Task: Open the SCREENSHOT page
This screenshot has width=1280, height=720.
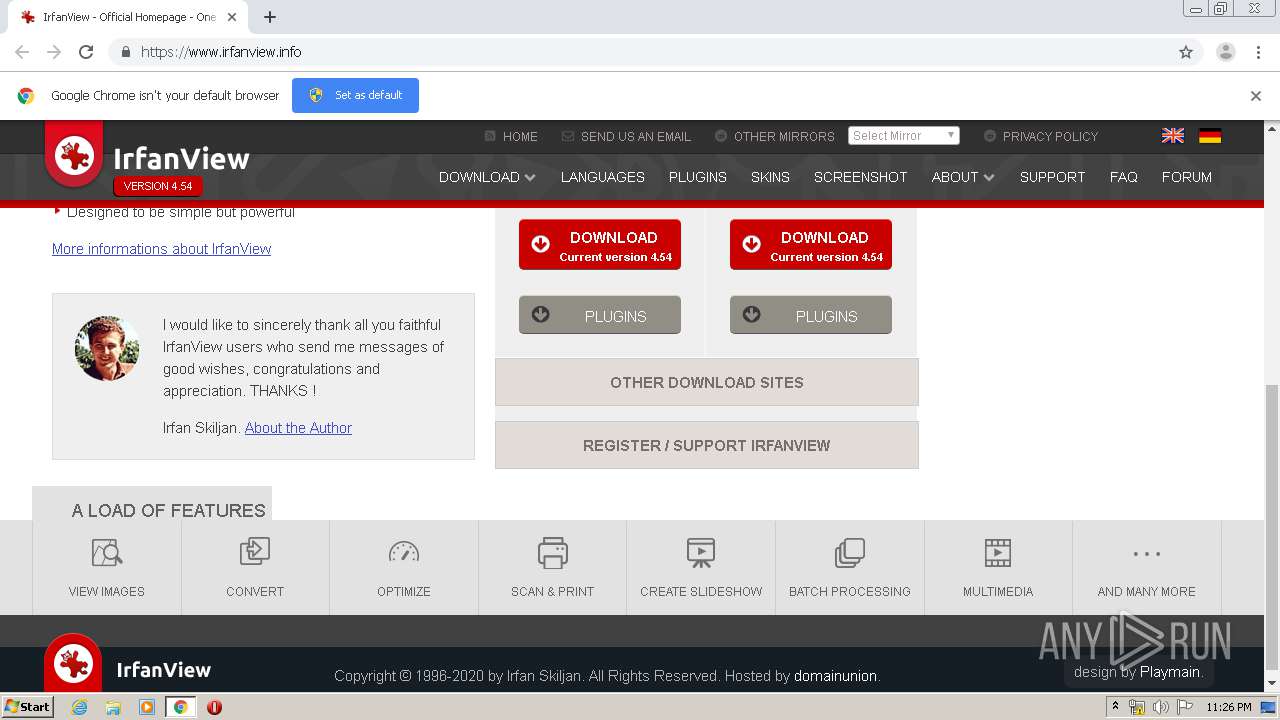Action: (860, 177)
